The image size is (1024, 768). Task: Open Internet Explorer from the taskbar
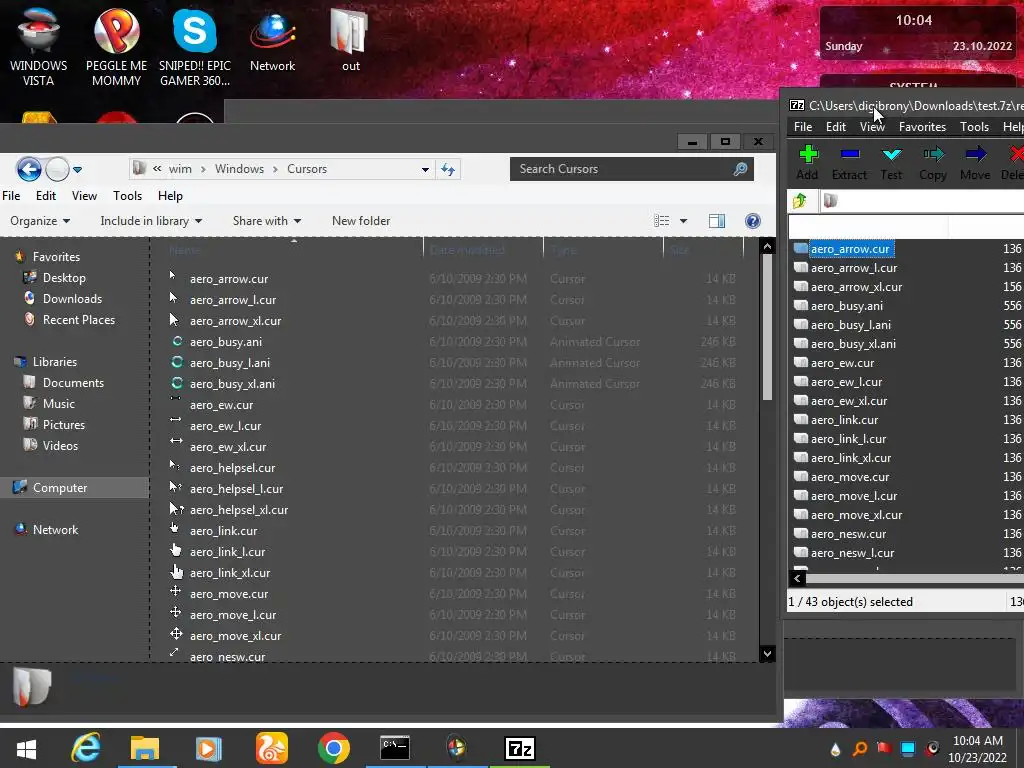pyautogui.click(x=86, y=748)
